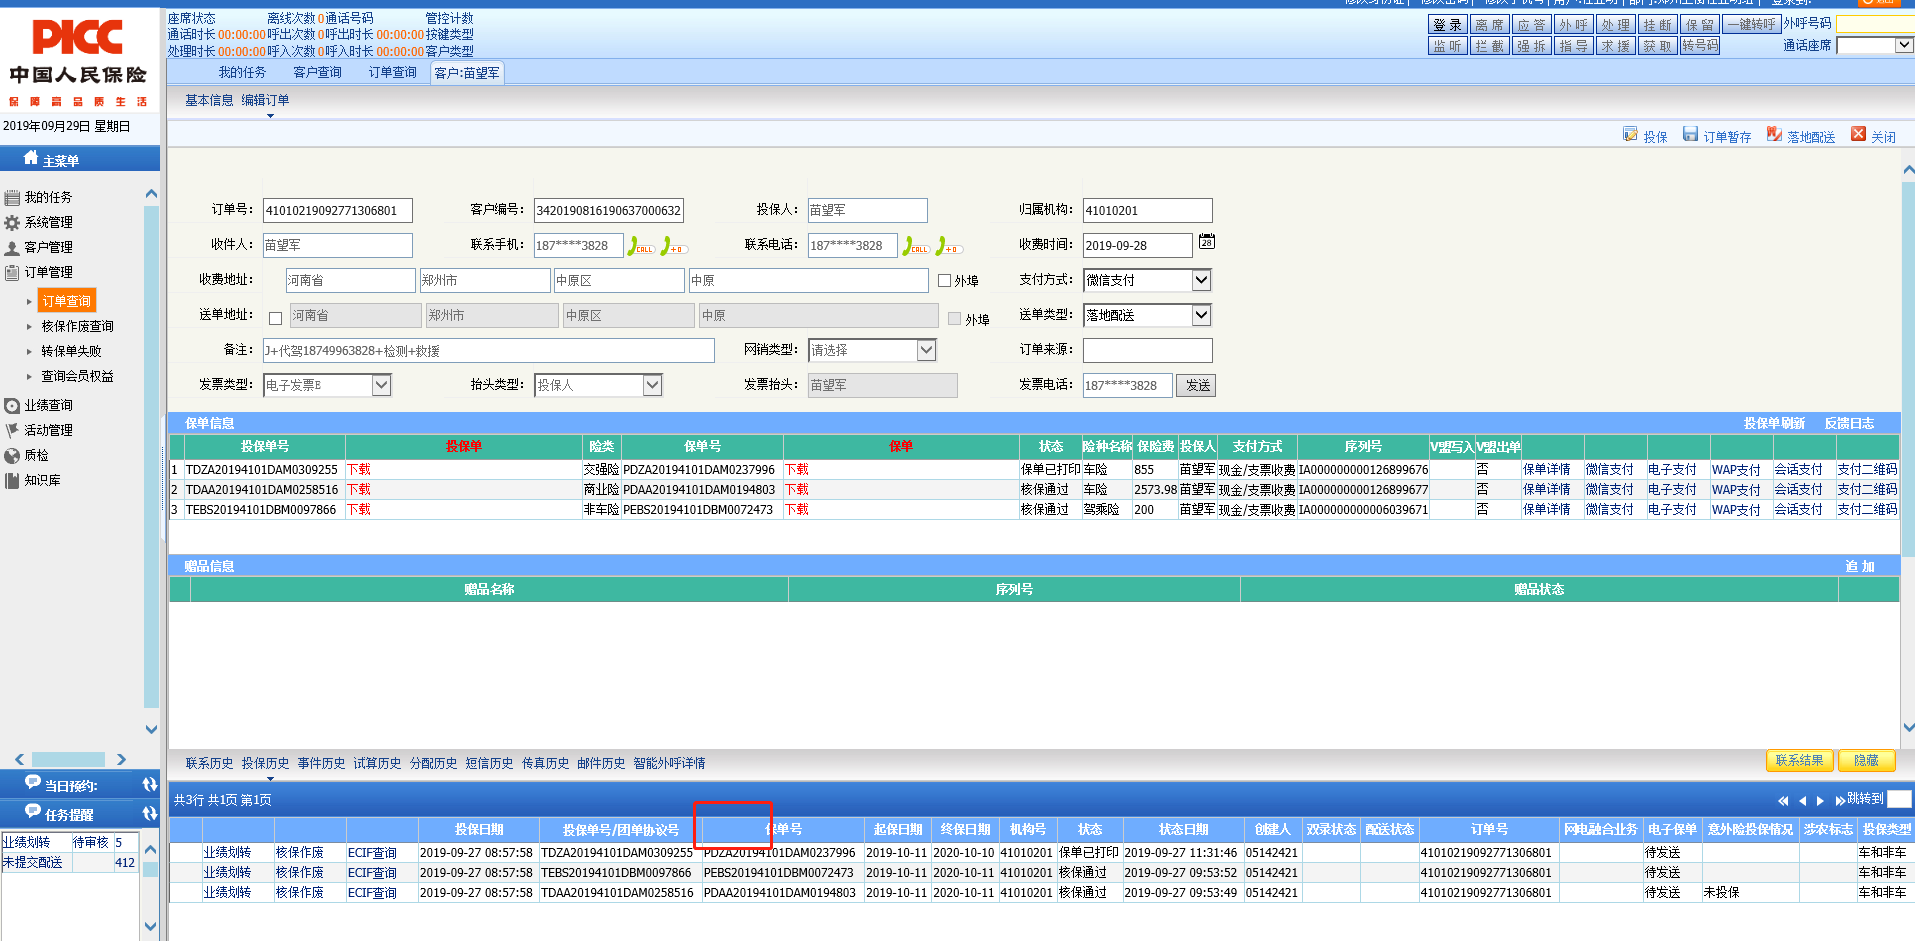Check 外埠 box for 收费地址 row
Viewport: 1915px width, 941px height.
[944, 281]
